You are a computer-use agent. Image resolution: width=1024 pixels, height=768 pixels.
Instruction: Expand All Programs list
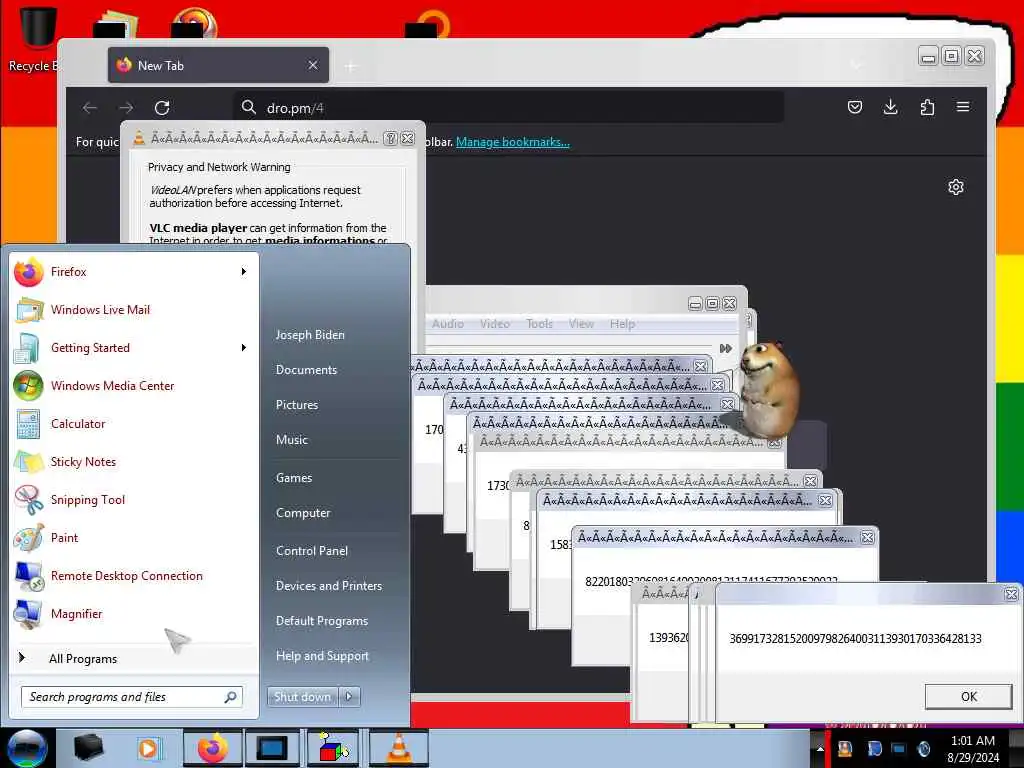133,658
